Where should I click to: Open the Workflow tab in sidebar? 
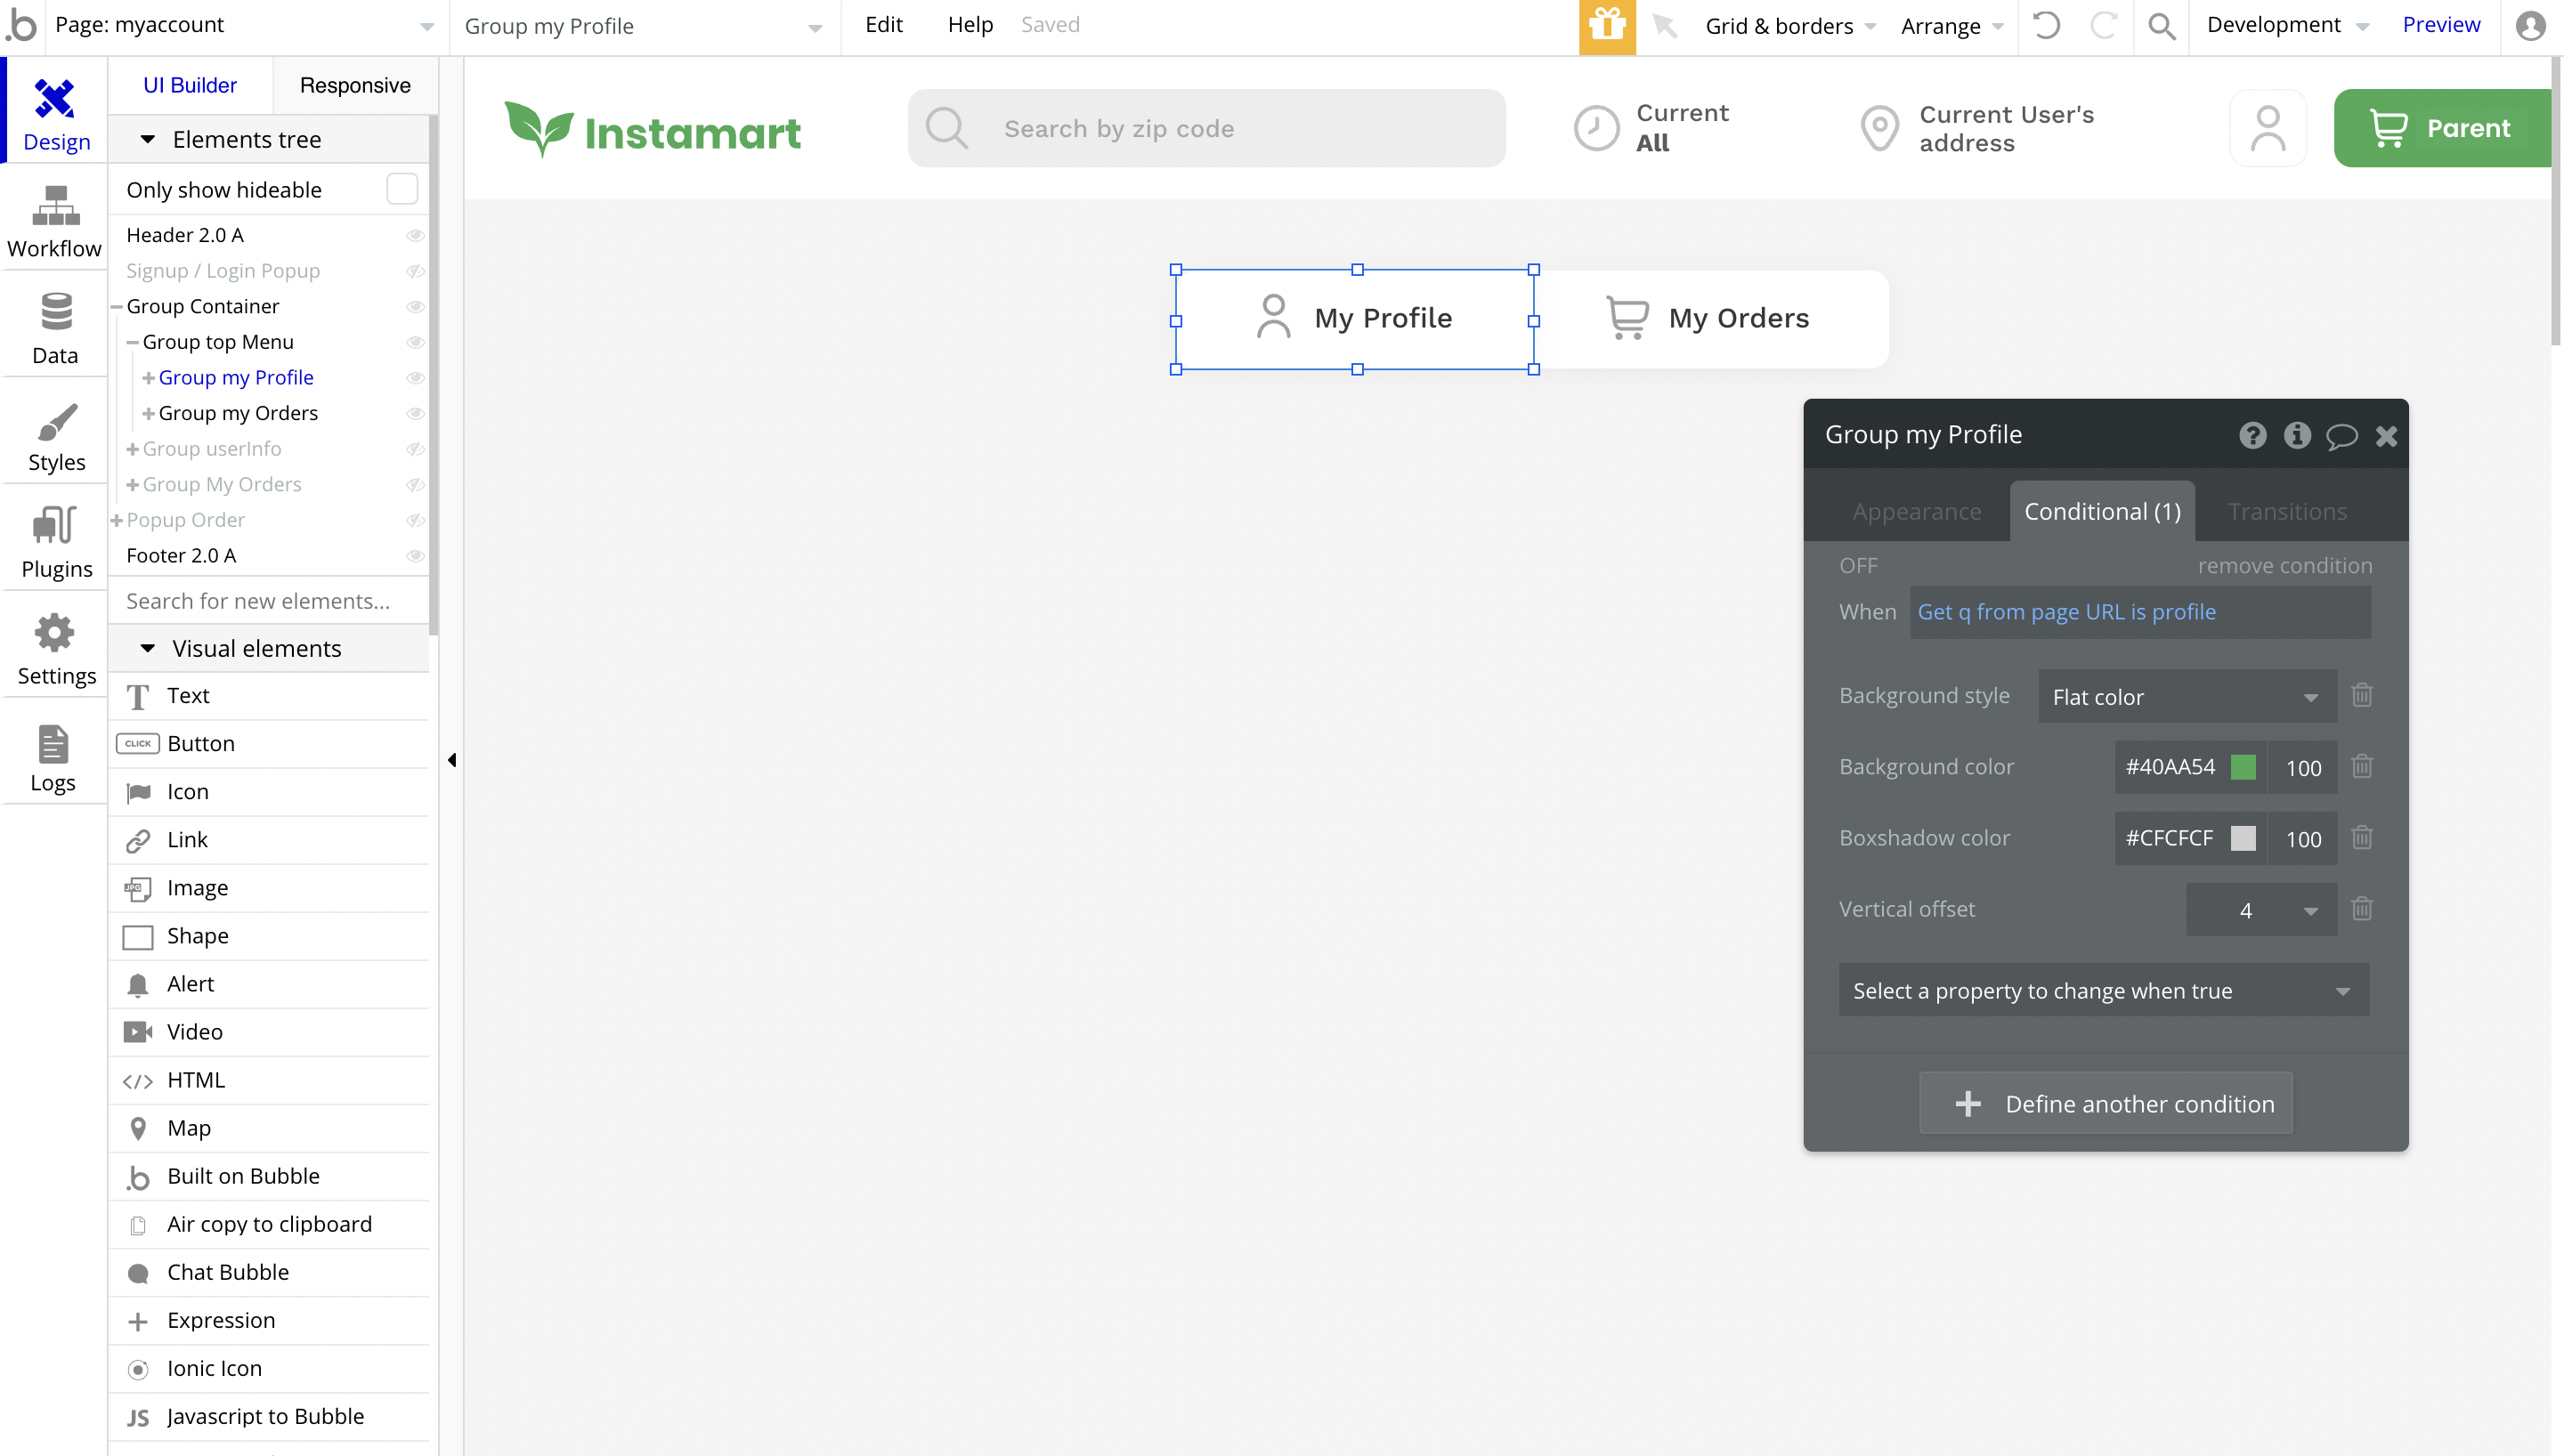[x=55, y=221]
